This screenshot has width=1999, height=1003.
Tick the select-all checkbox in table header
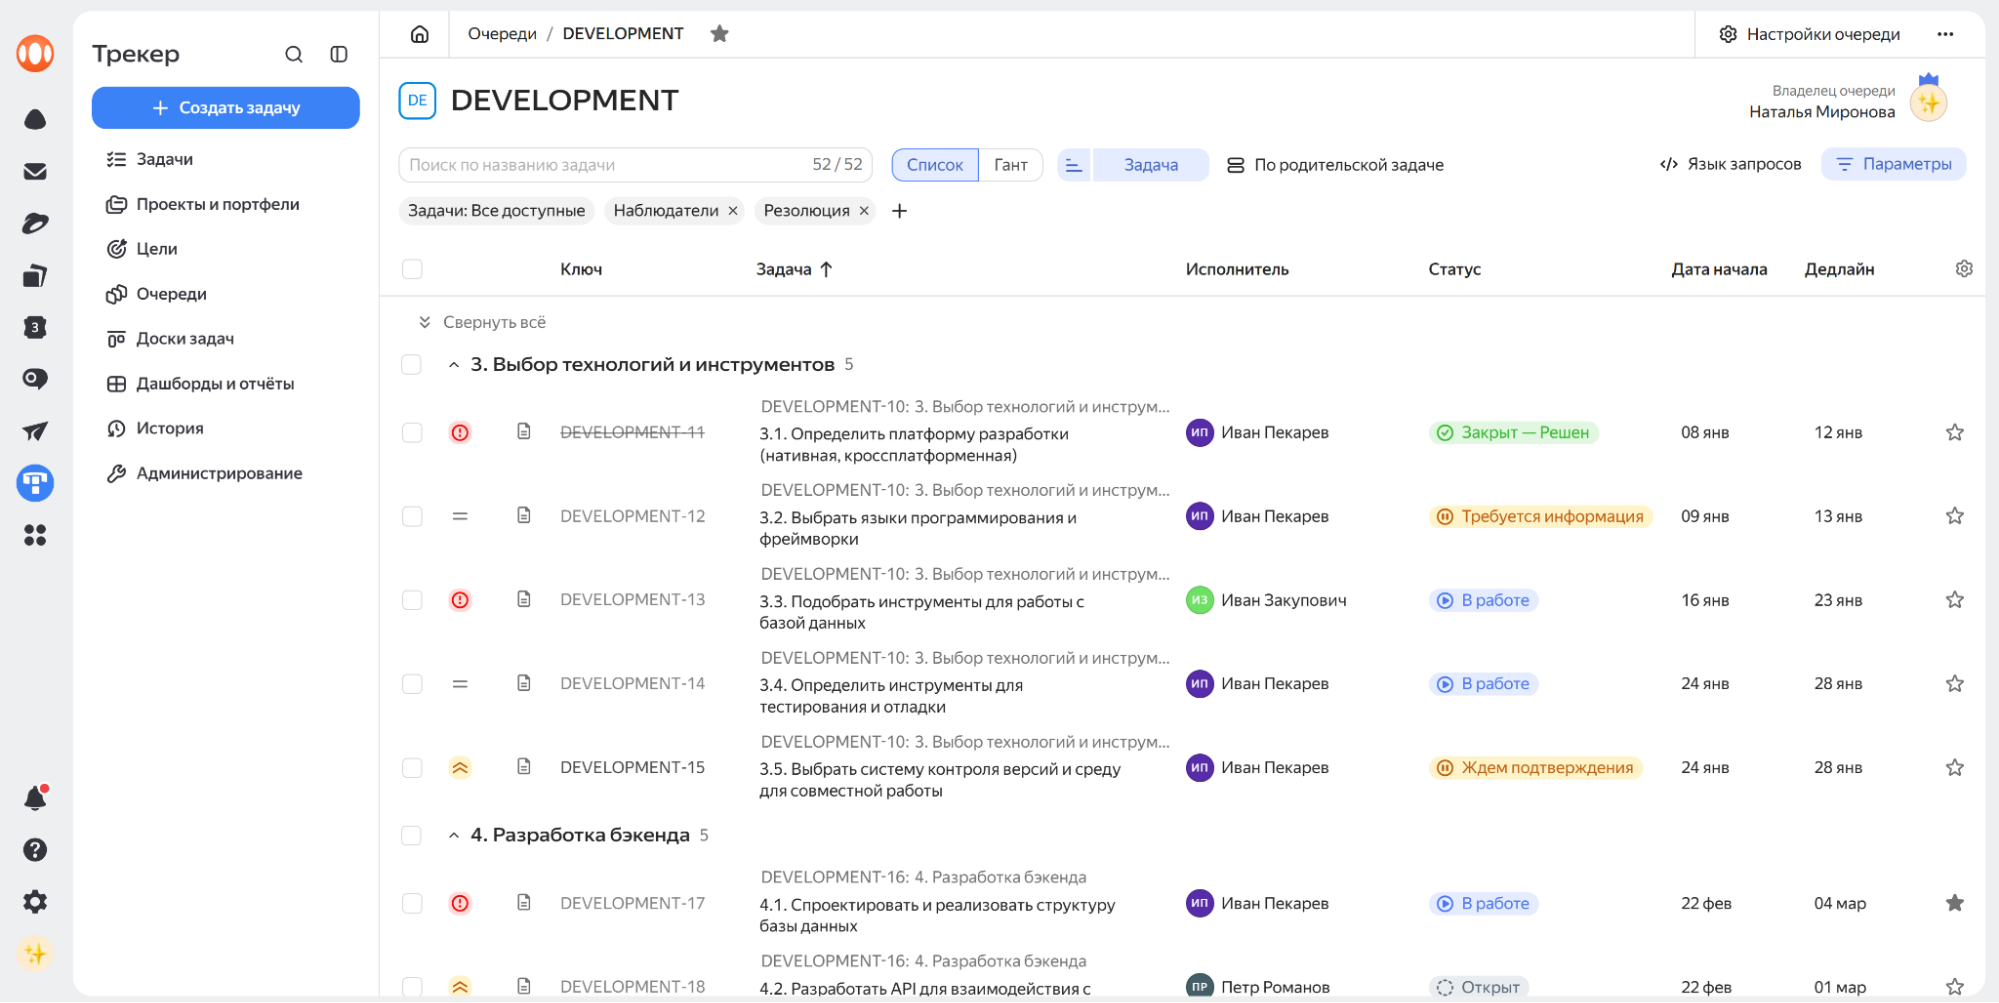point(412,269)
